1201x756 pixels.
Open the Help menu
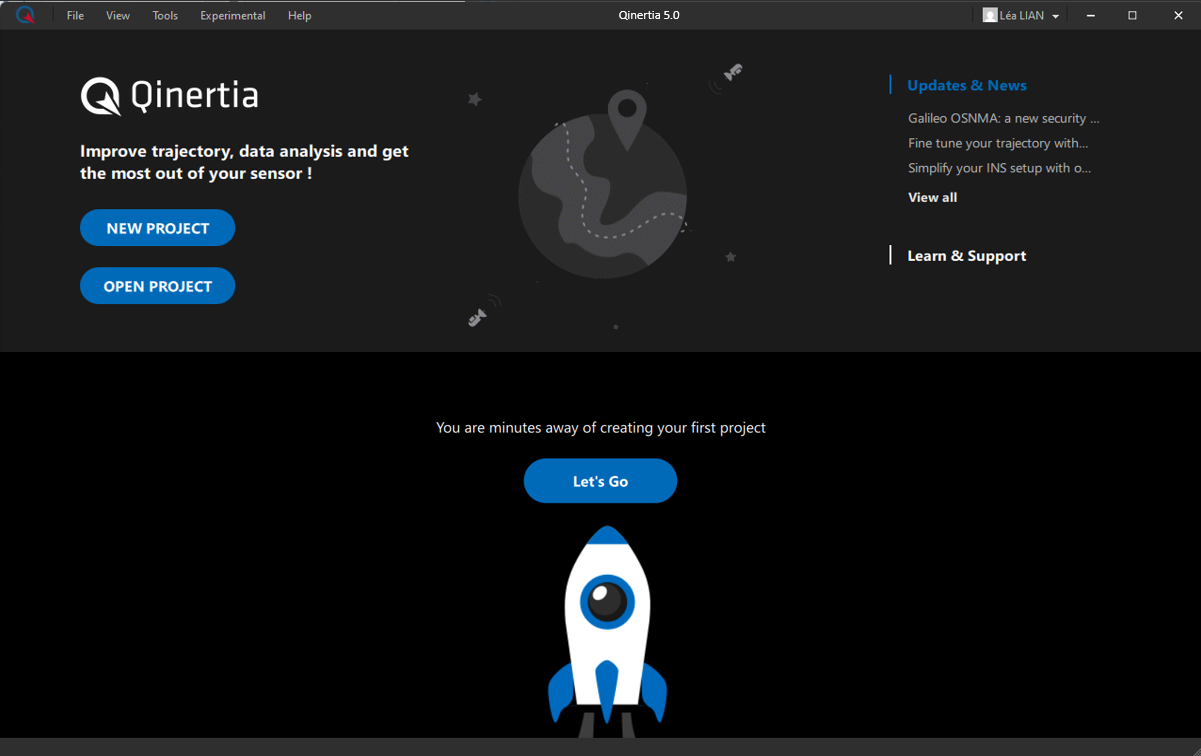299,16
